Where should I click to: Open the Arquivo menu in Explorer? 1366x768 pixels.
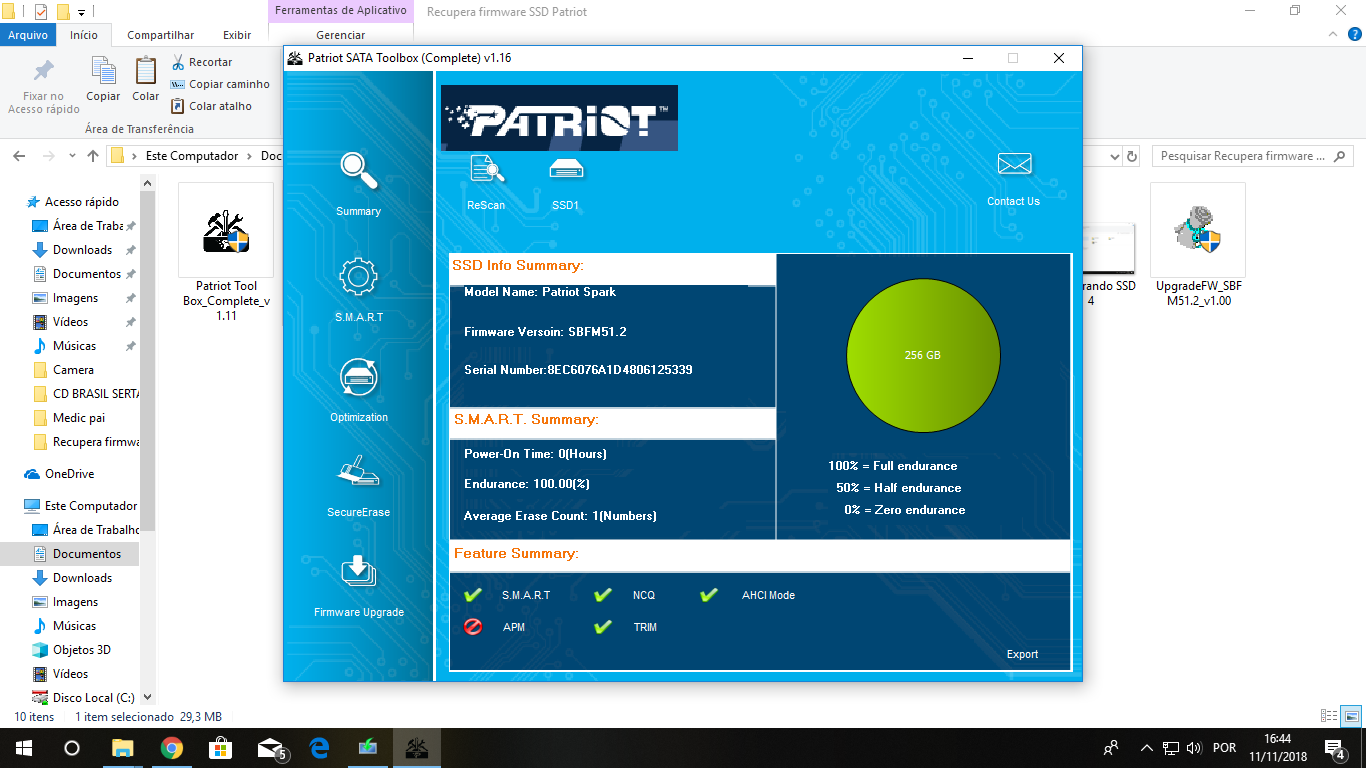pos(28,35)
